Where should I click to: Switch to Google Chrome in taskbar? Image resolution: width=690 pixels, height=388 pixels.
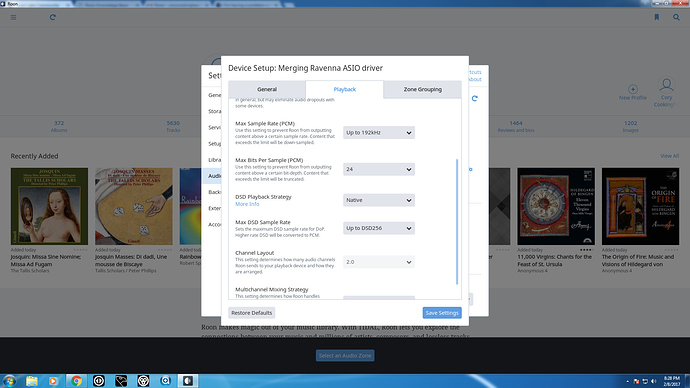tap(76, 381)
